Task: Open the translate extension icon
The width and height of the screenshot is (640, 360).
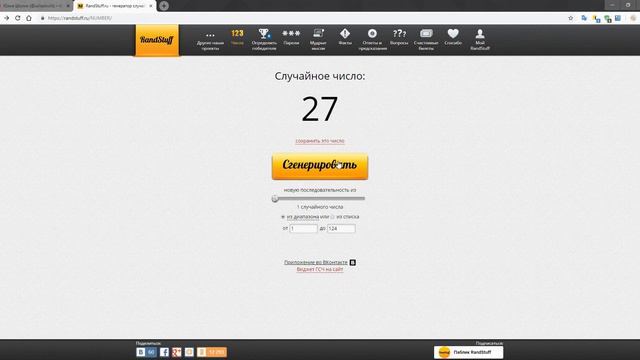Action: 584,18
